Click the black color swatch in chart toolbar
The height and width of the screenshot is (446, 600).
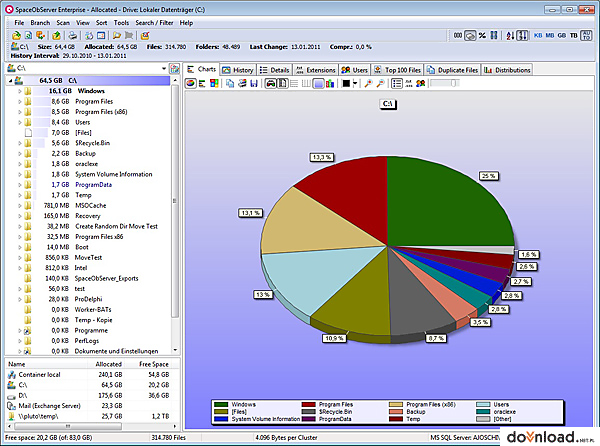click(346, 83)
